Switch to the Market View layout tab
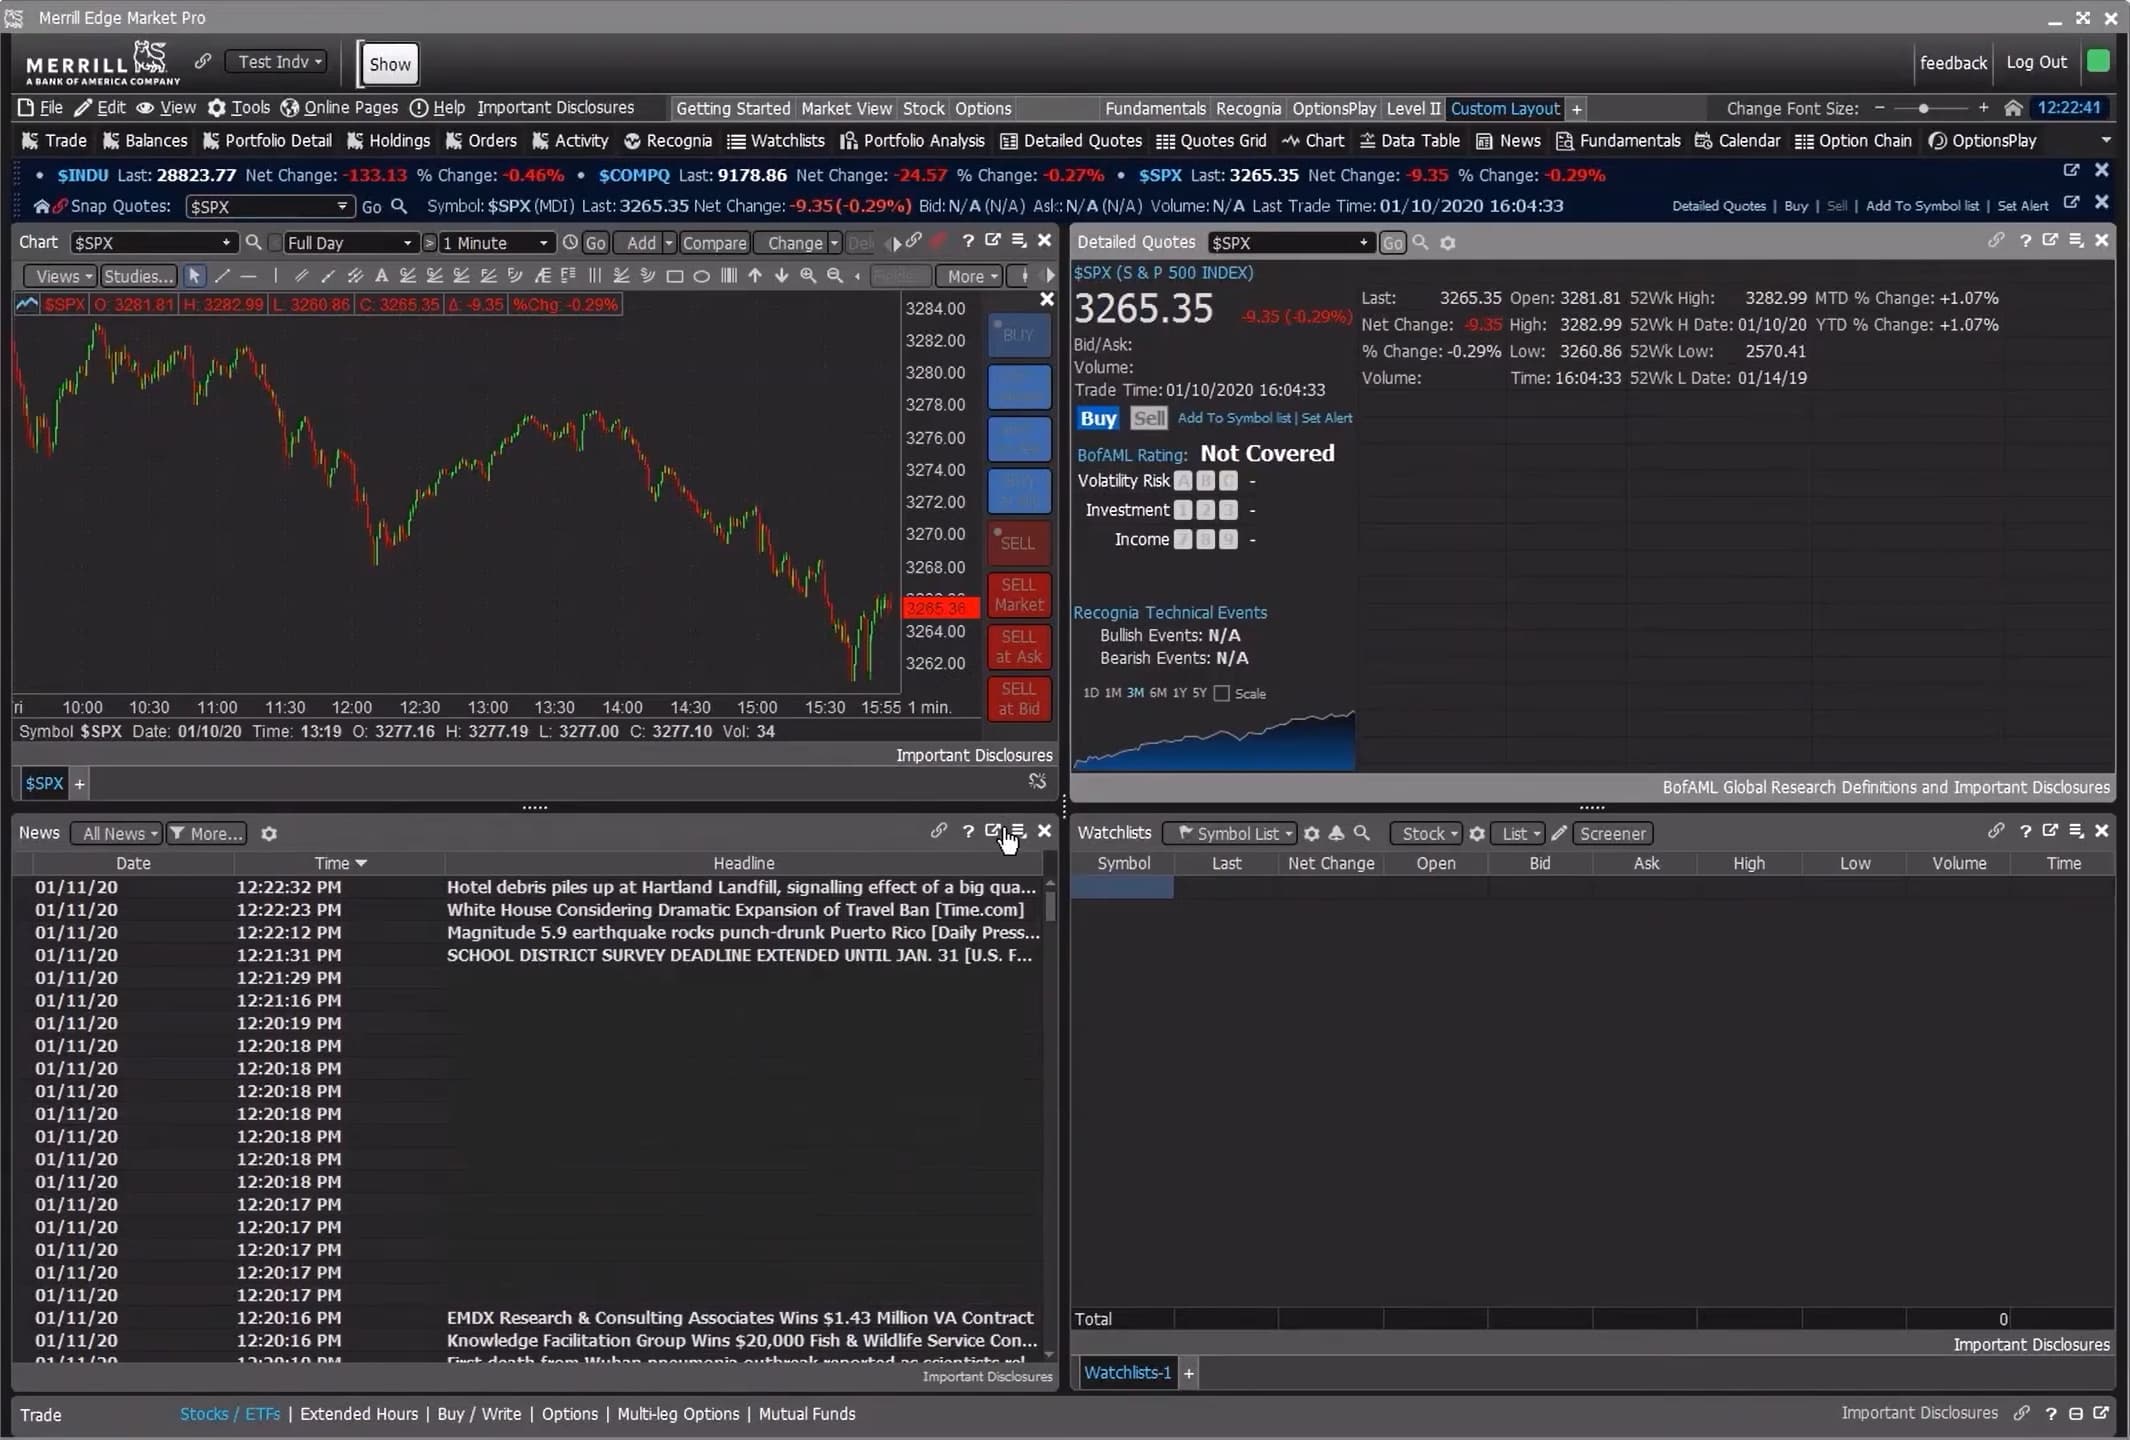This screenshot has height=1440, width=2130. [x=846, y=108]
